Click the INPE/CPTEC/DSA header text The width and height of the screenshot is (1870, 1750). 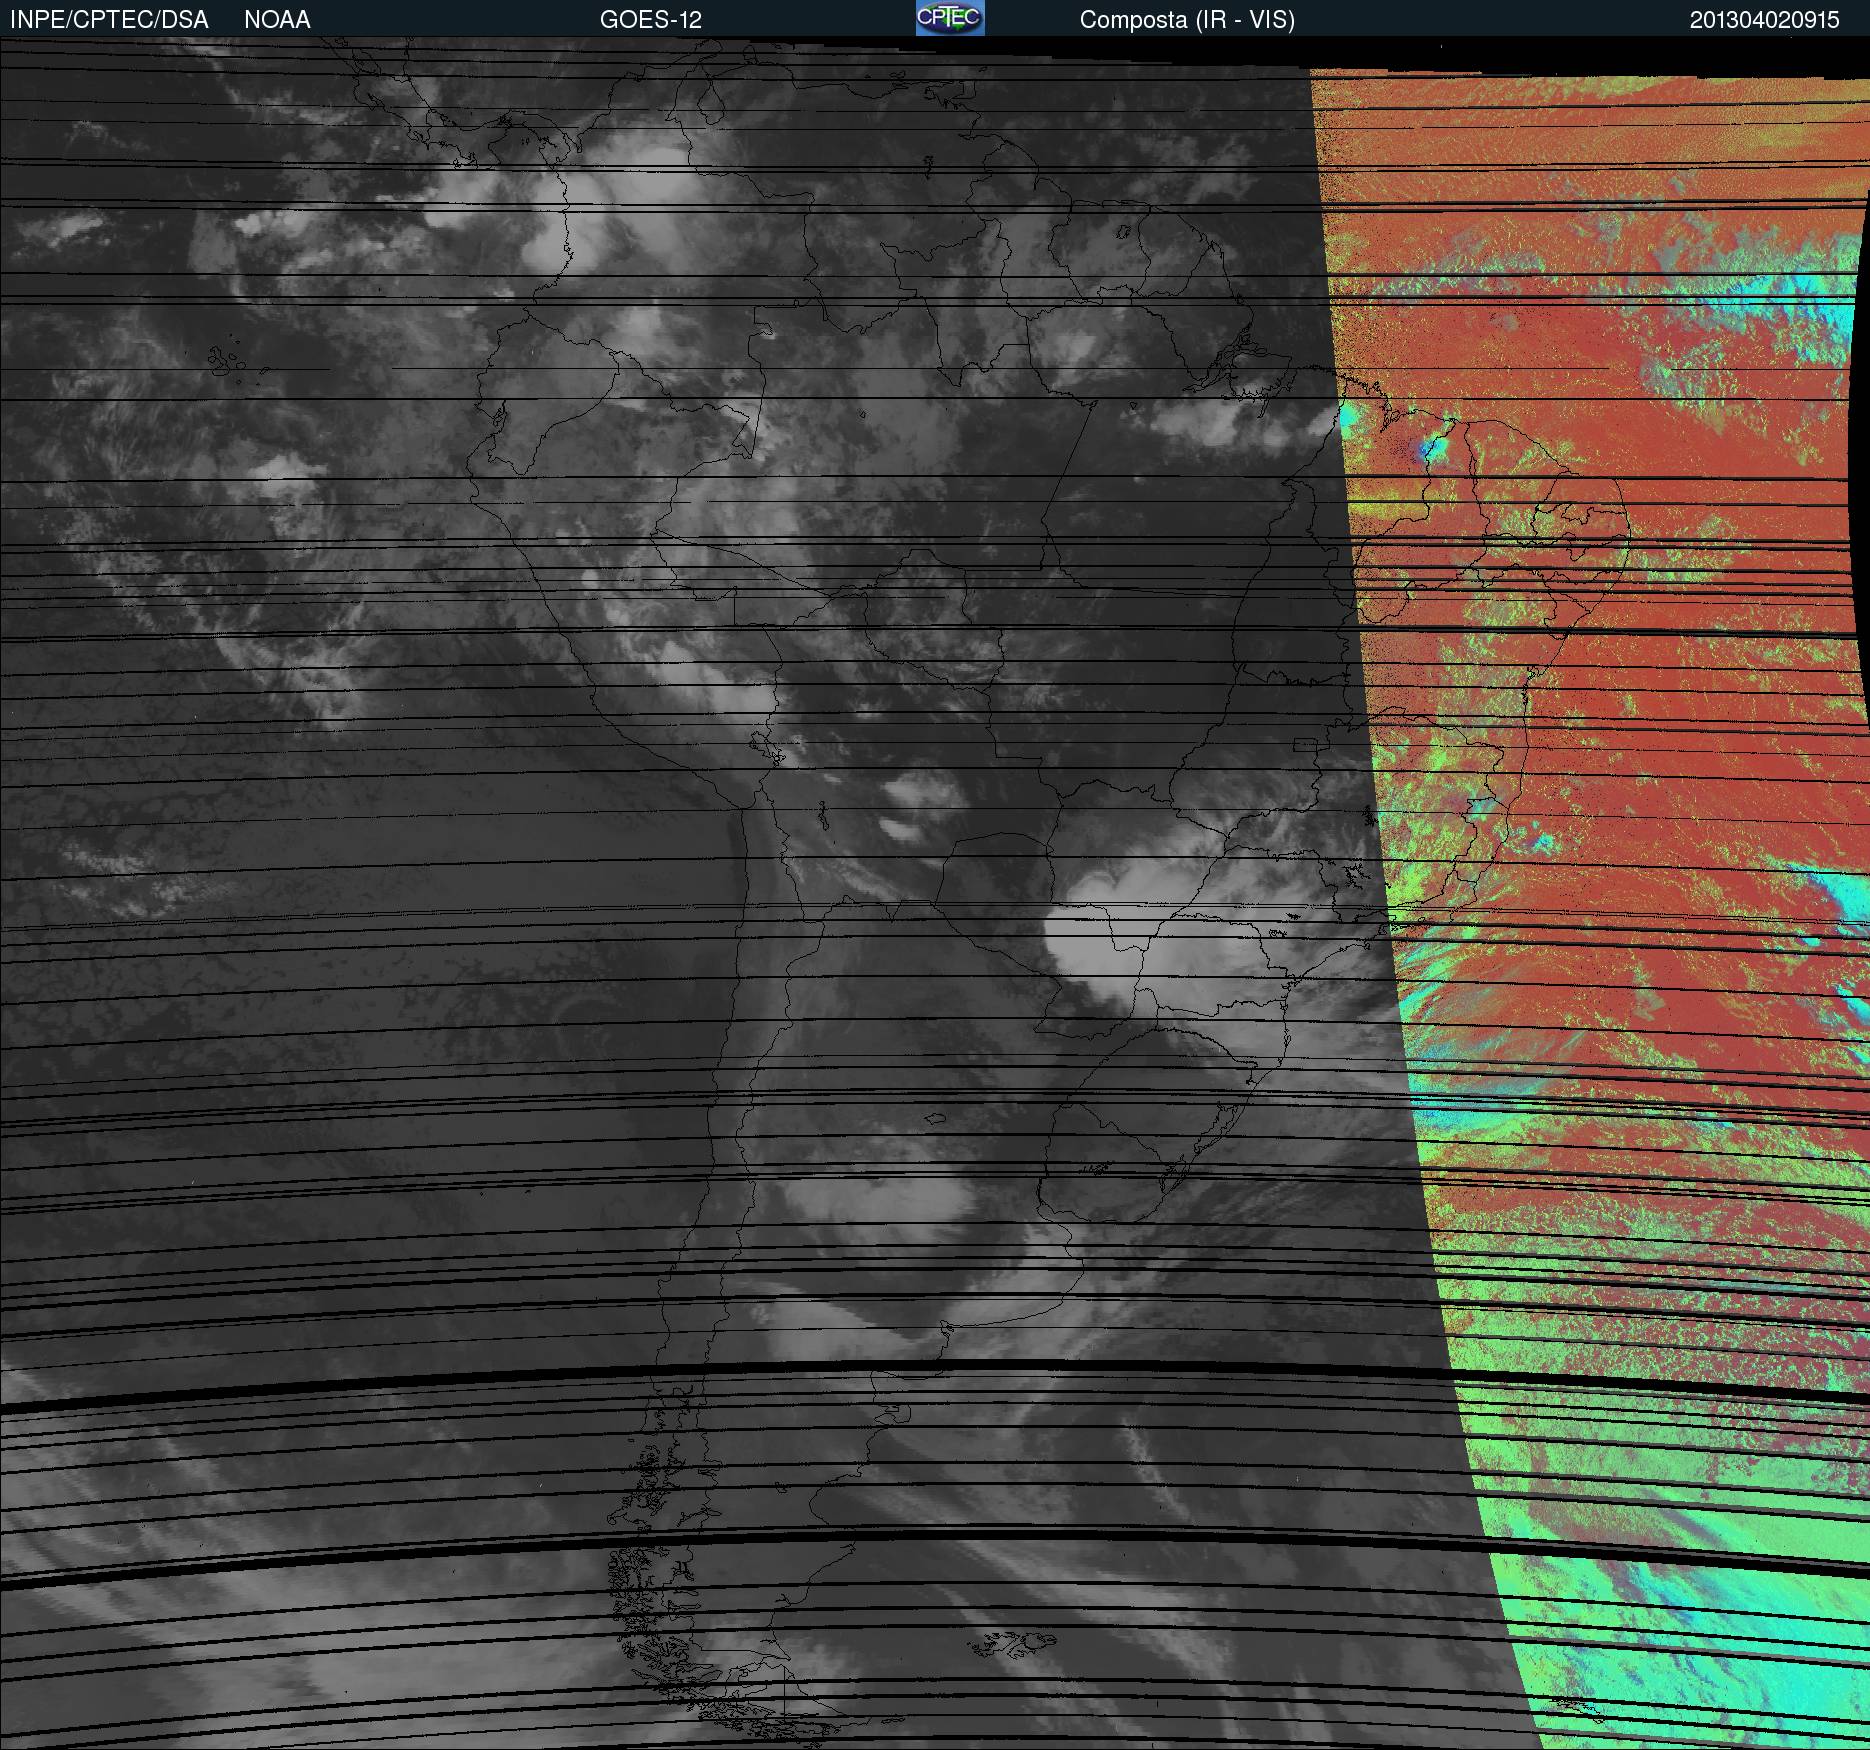[109, 20]
